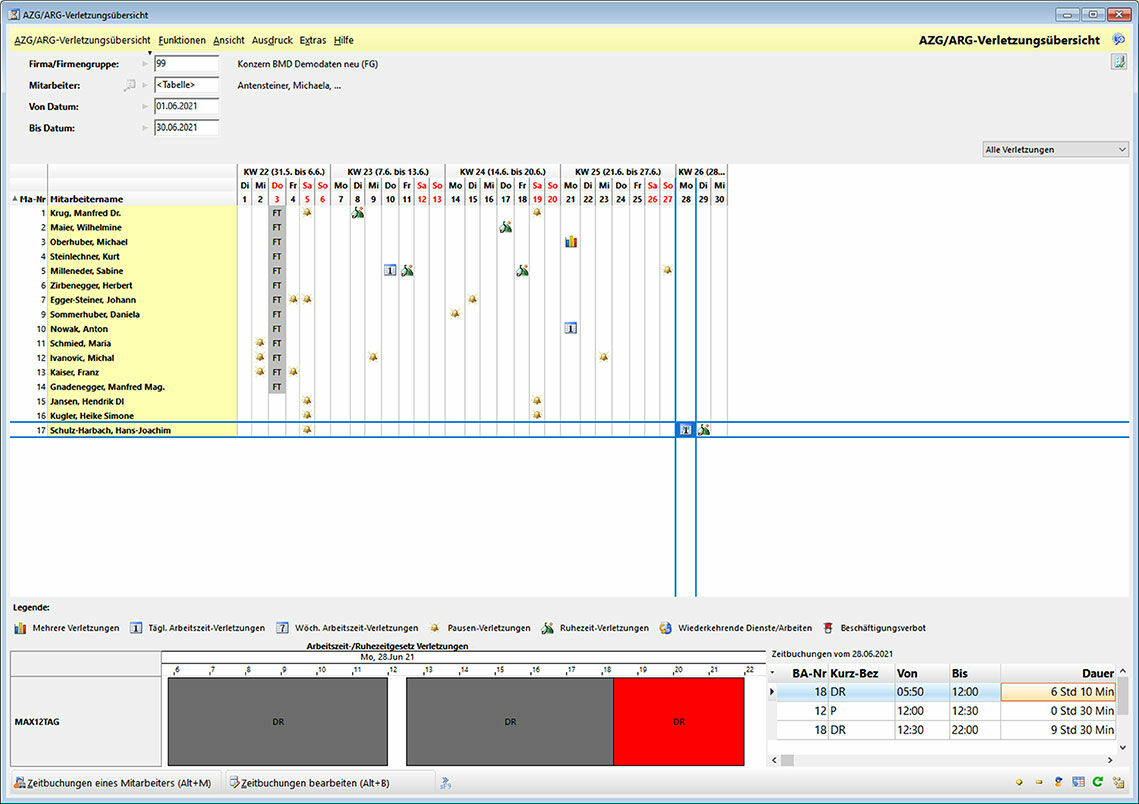Click the red DR block in the timeline
Image resolution: width=1139 pixels, height=804 pixels.
click(x=678, y=721)
